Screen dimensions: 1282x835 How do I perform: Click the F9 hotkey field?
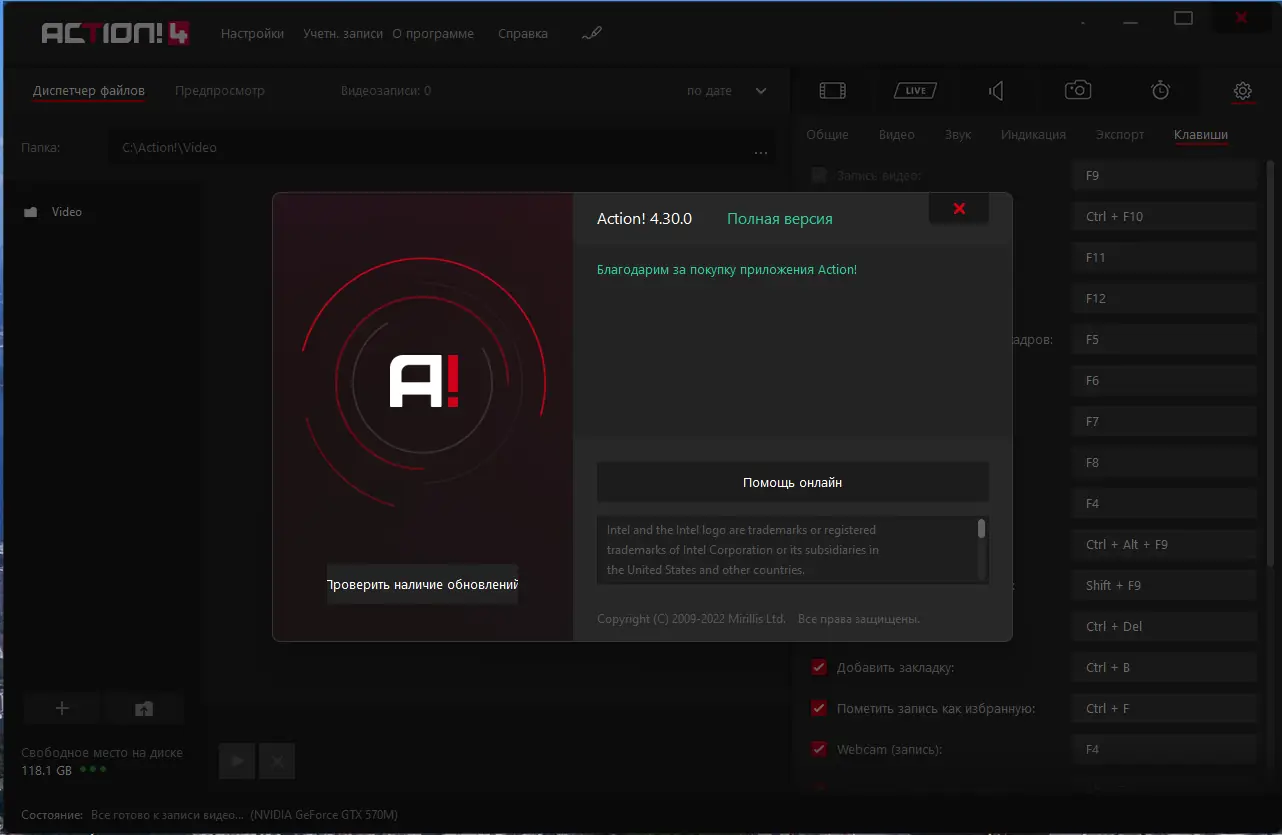[1164, 175]
